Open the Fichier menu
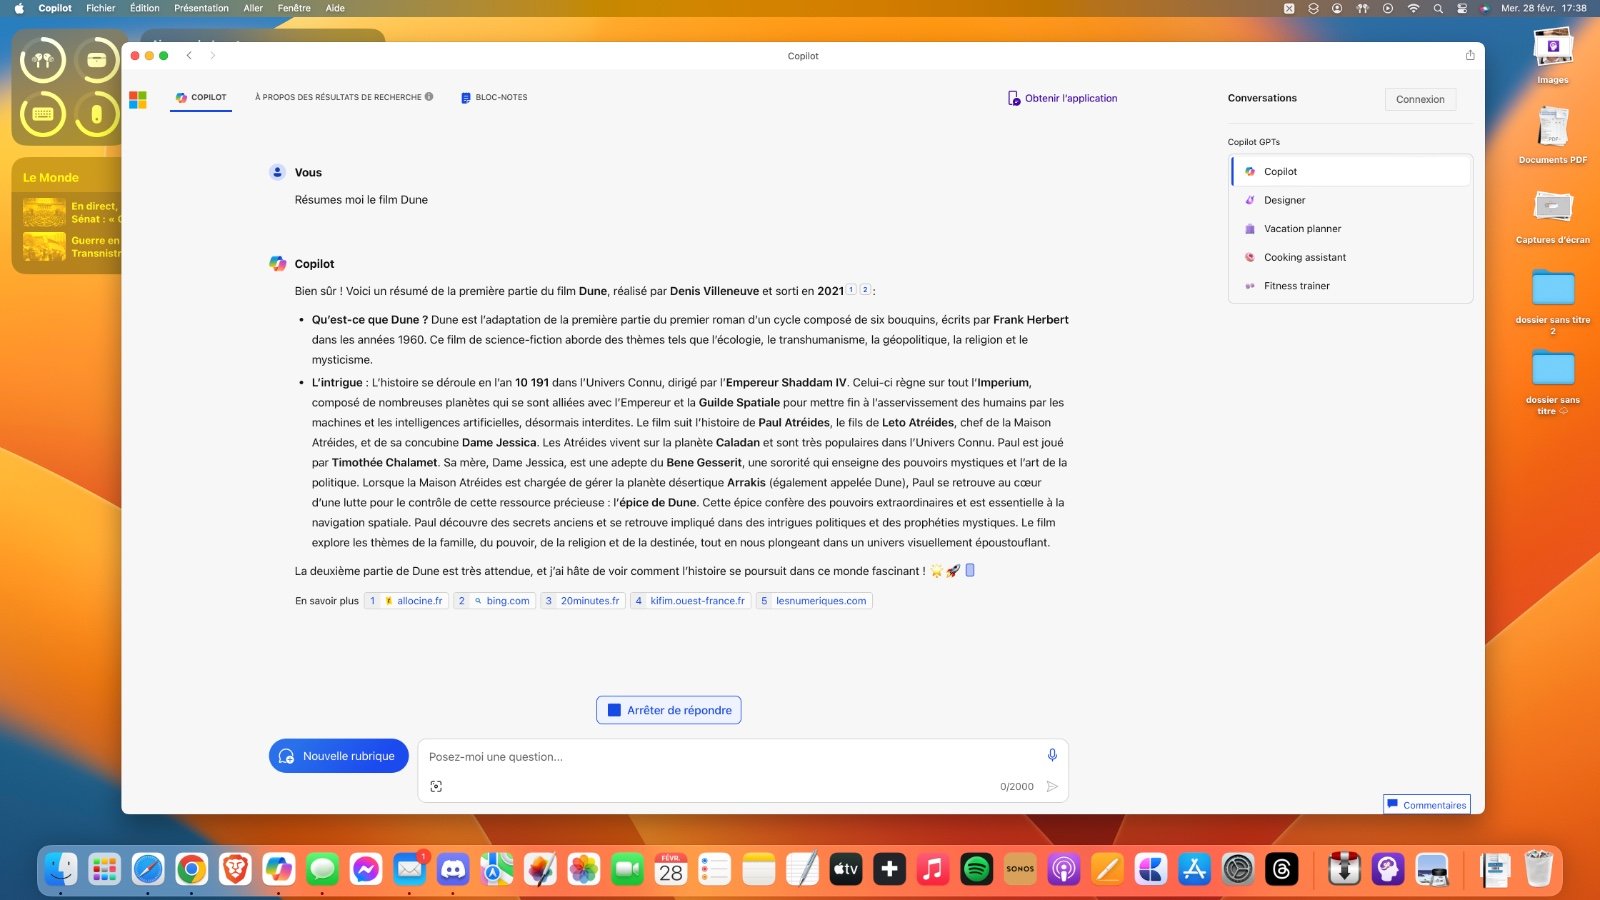 tap(100, 8)
